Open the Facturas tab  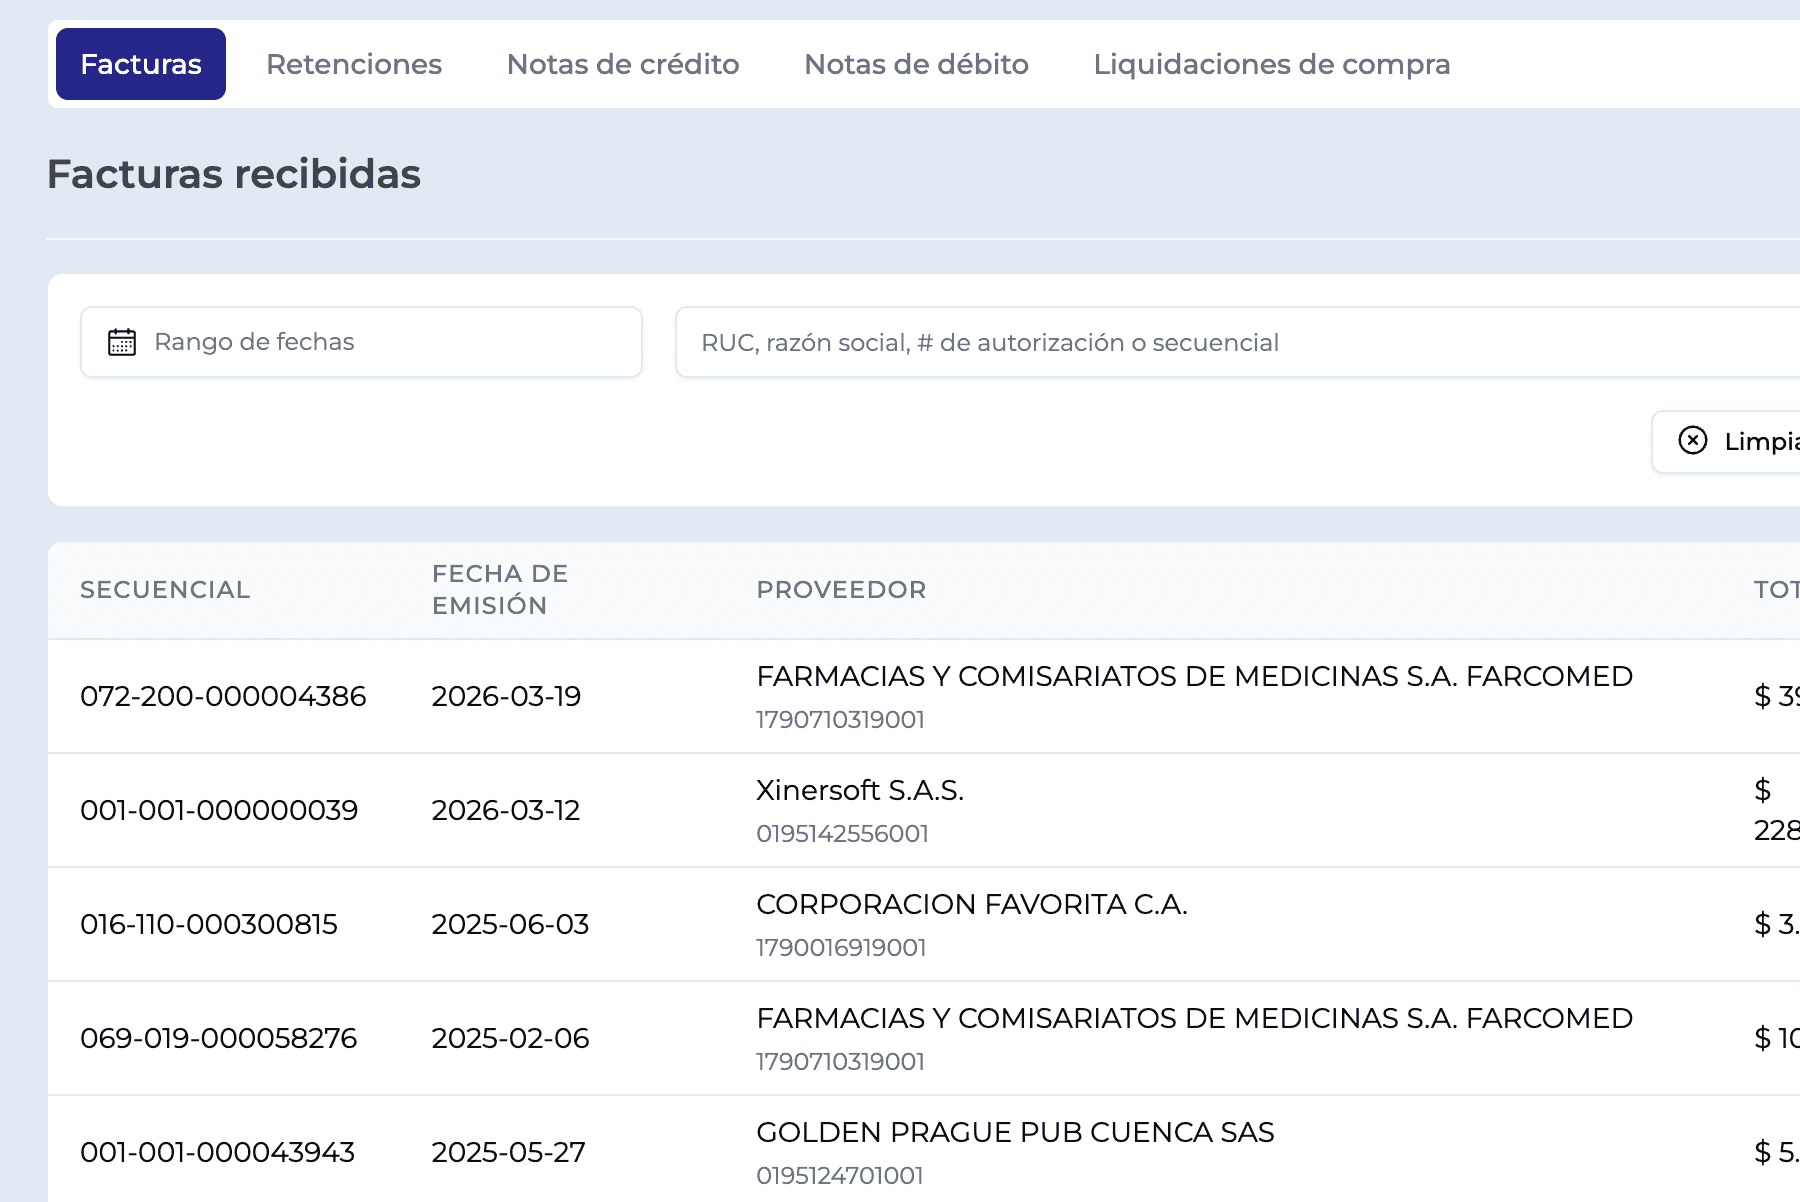click(x=141, y=64)
